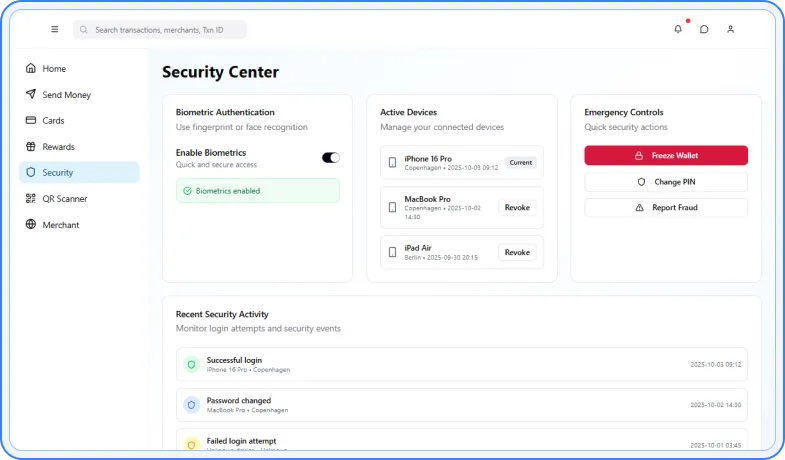Click the Report Fraud button
Viewport: 785px width, 460px height.
click(666, 208)
